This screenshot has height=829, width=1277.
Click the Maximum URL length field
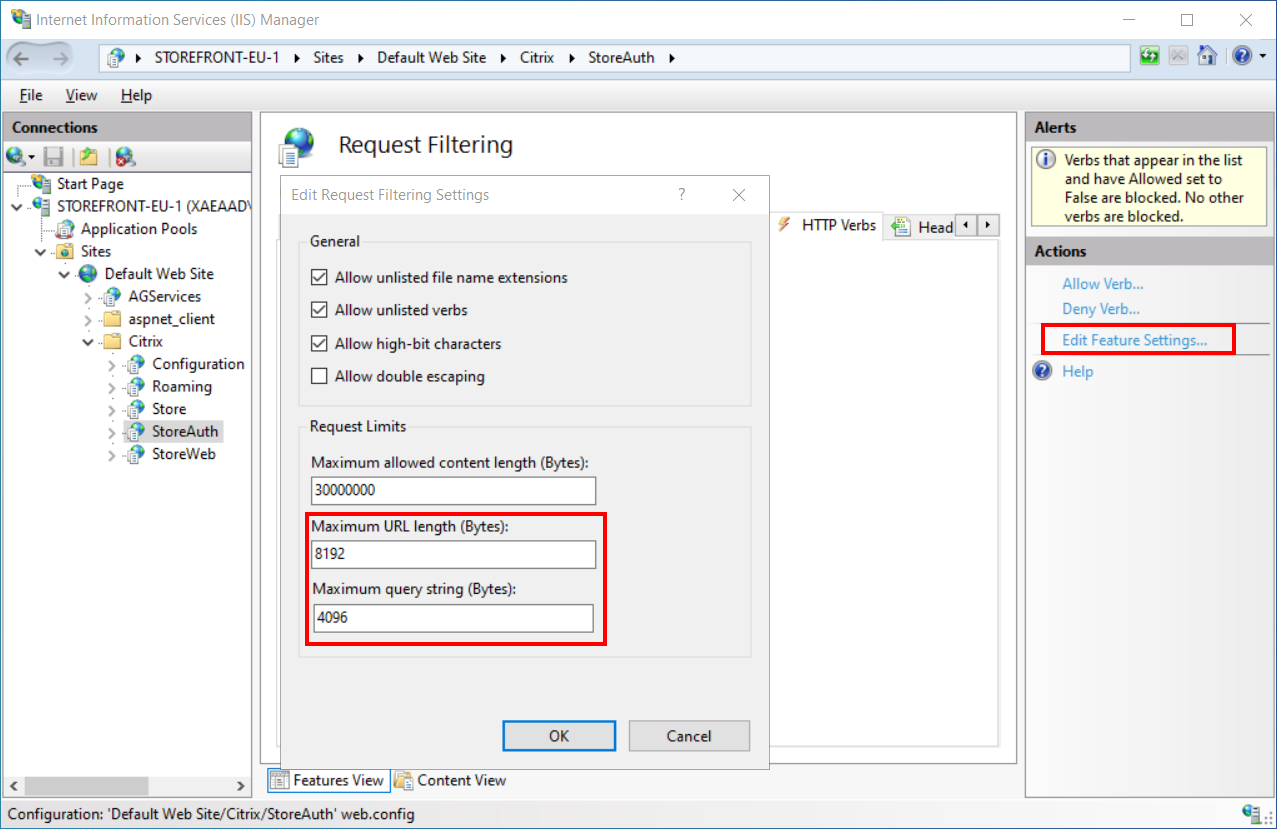pos(454,554)
